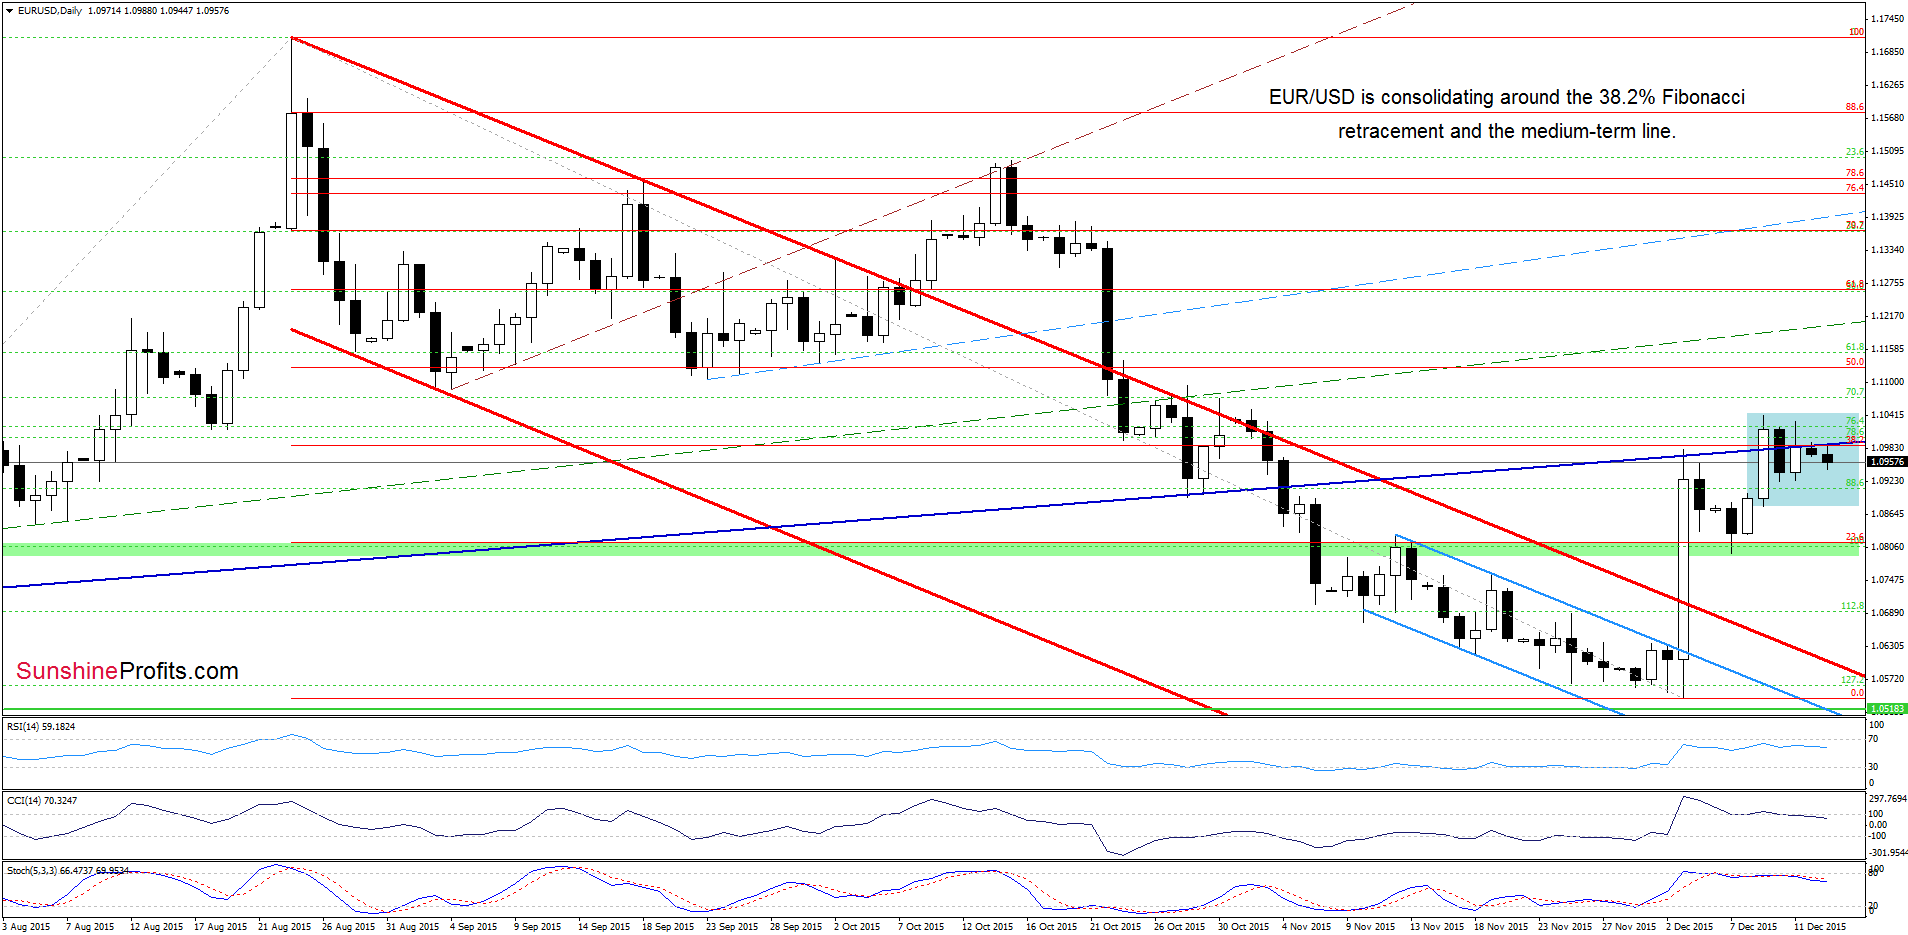
Task: Click the green price marker 1.05183
Action: 1886,709
